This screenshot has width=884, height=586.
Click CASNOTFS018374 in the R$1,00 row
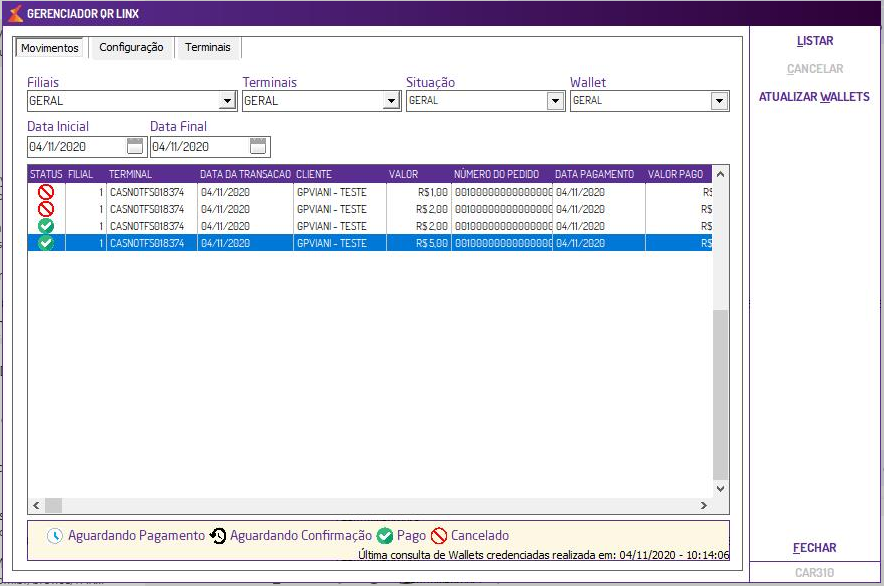147,192
